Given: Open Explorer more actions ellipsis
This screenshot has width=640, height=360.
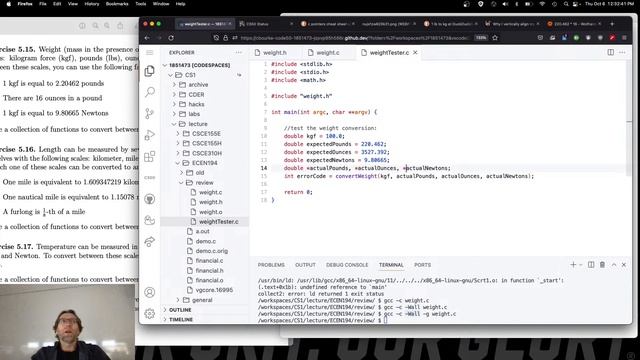Looking at the screenshot, I should (238, 53).
